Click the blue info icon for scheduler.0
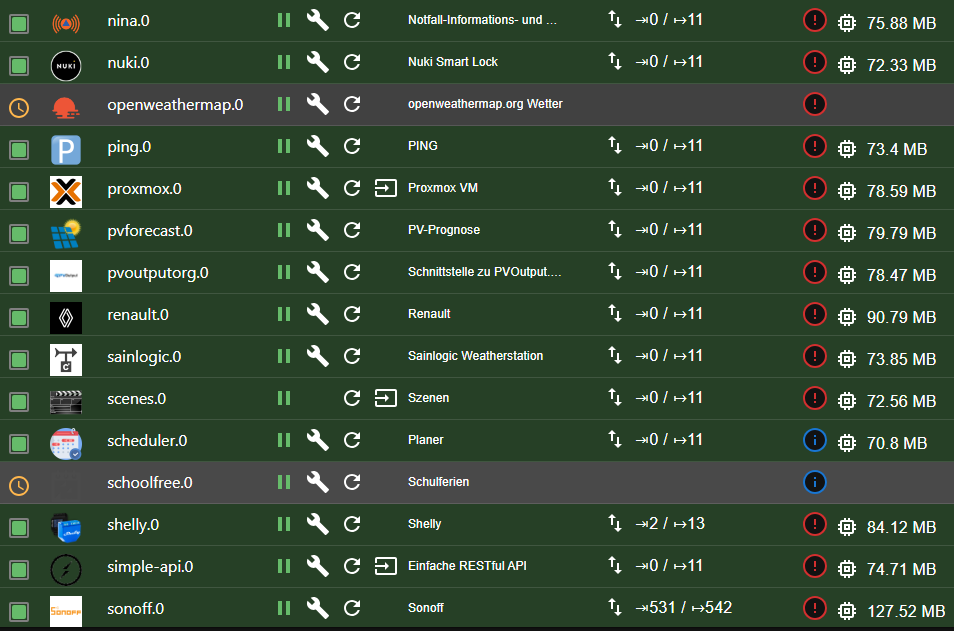Screen dimensions: 954x631 [x=815, y=440]
